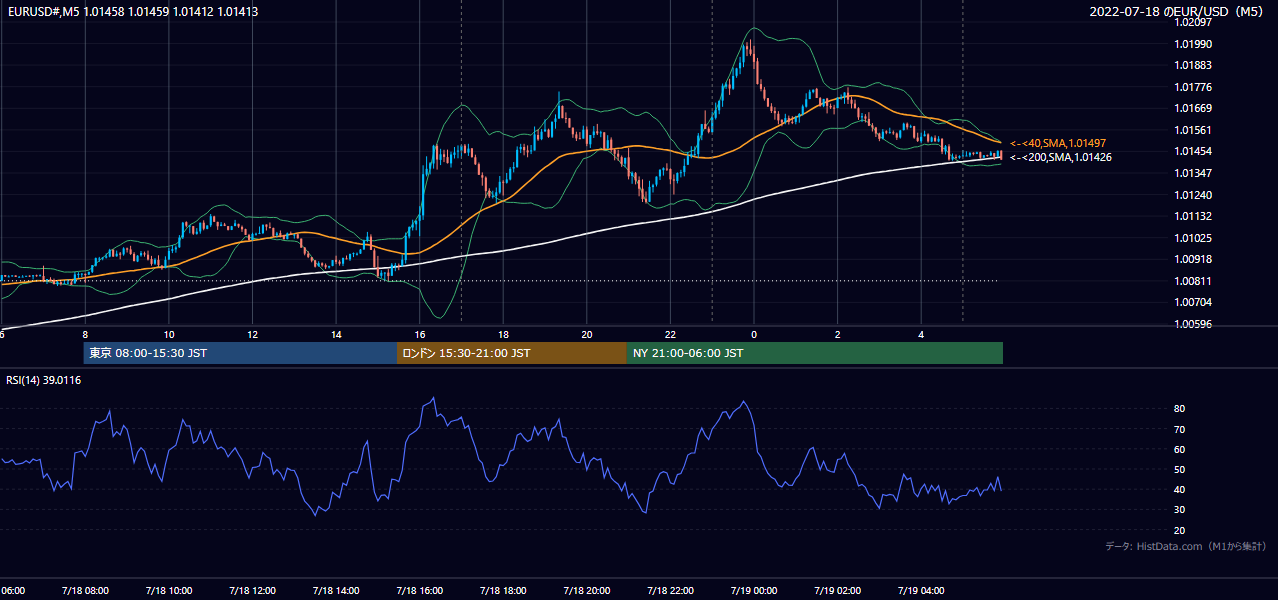Click the RSI(14) 39.0116 indicator label
Viewport: 1278px width, 600px height.
coord(44,380)
